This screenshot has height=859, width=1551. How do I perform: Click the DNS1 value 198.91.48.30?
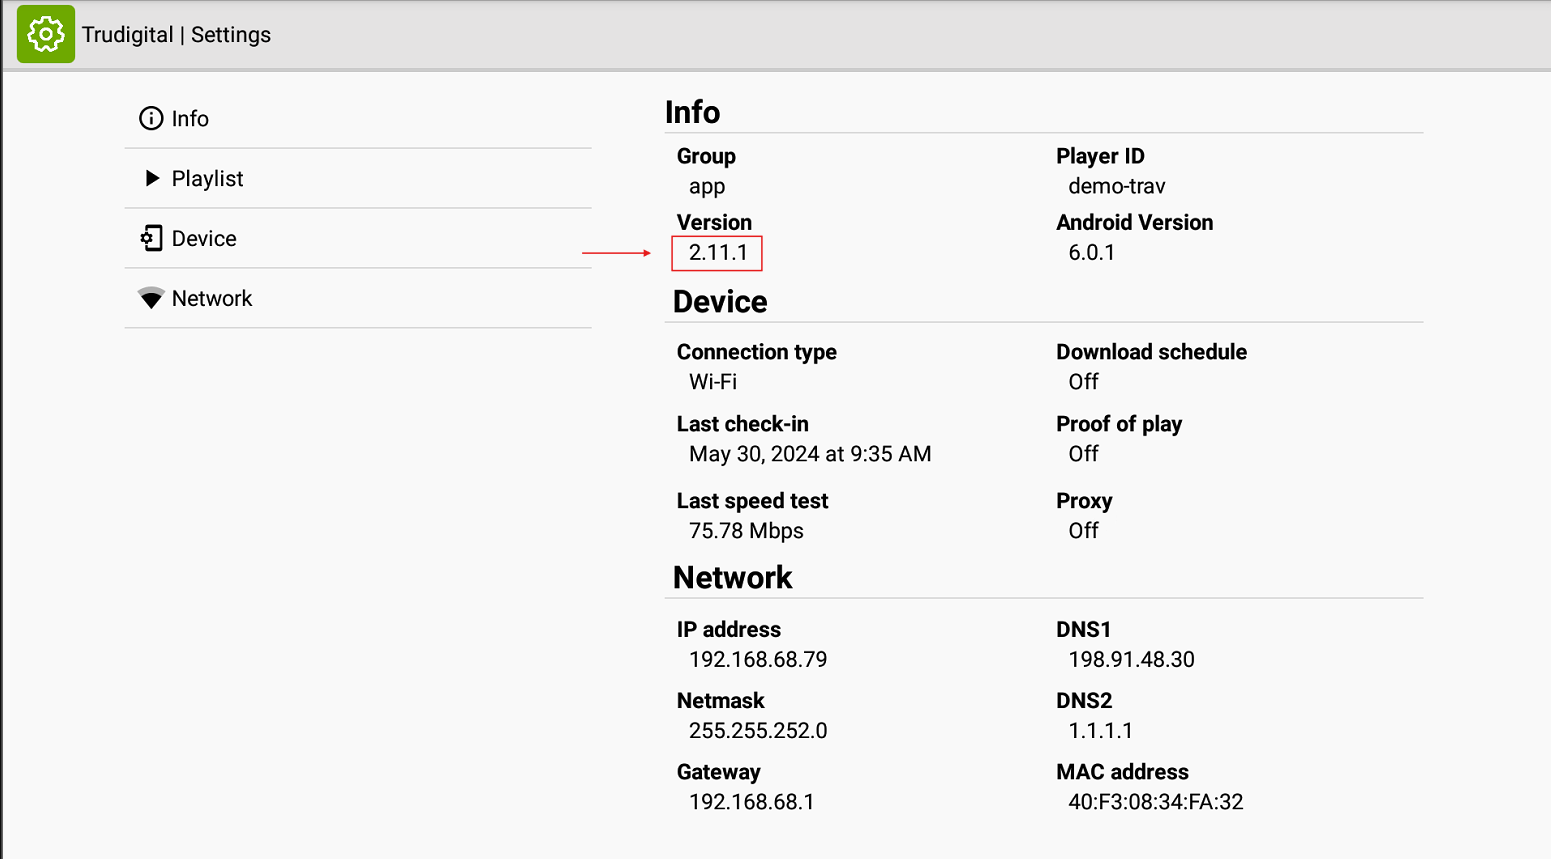(1131, 659)
